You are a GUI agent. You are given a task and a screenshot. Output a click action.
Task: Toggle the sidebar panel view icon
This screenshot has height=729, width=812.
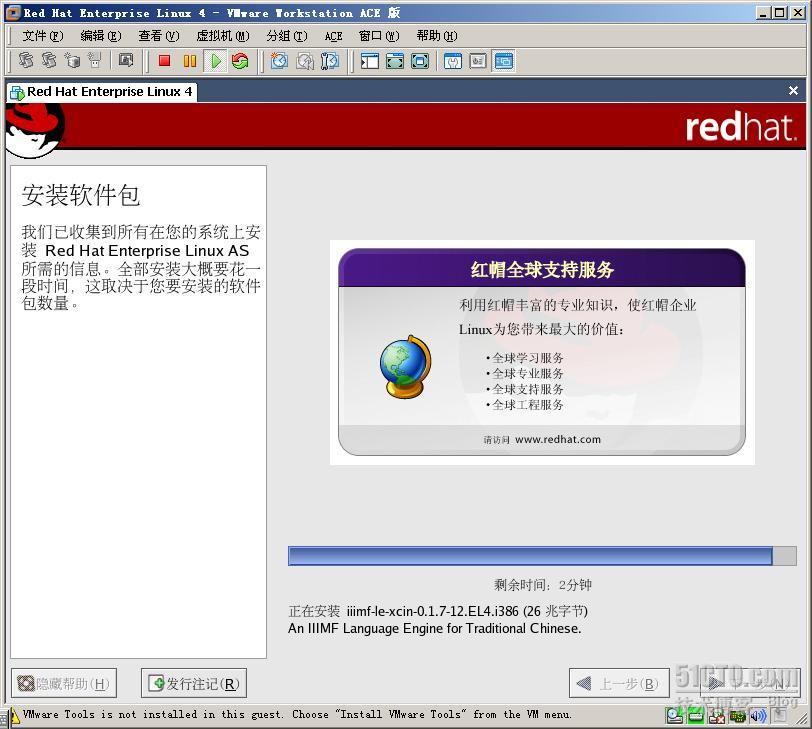pos(369,61)
